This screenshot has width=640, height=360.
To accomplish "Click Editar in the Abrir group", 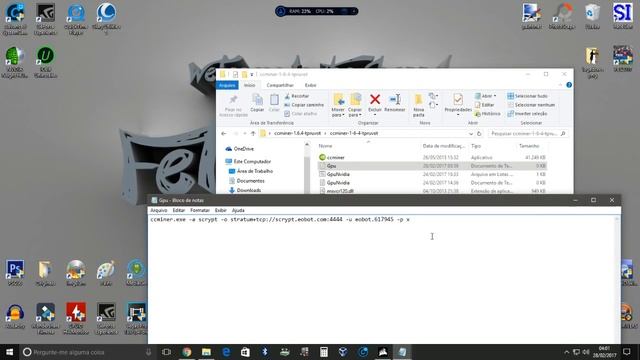I will (484, 105).
